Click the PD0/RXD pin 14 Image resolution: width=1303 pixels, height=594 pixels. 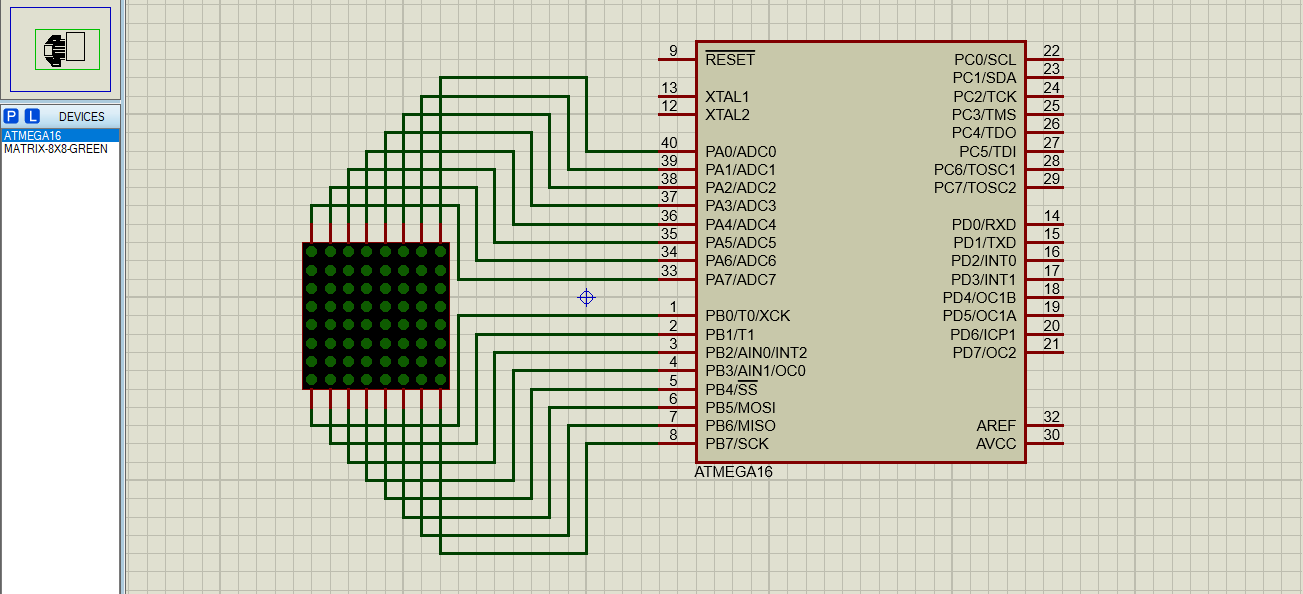1046,225
